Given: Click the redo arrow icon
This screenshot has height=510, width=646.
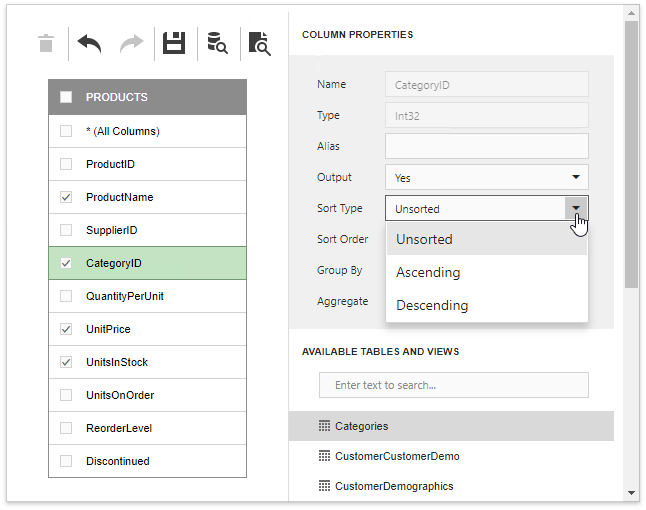Looking at the screenshot, I should pos(132,43).
